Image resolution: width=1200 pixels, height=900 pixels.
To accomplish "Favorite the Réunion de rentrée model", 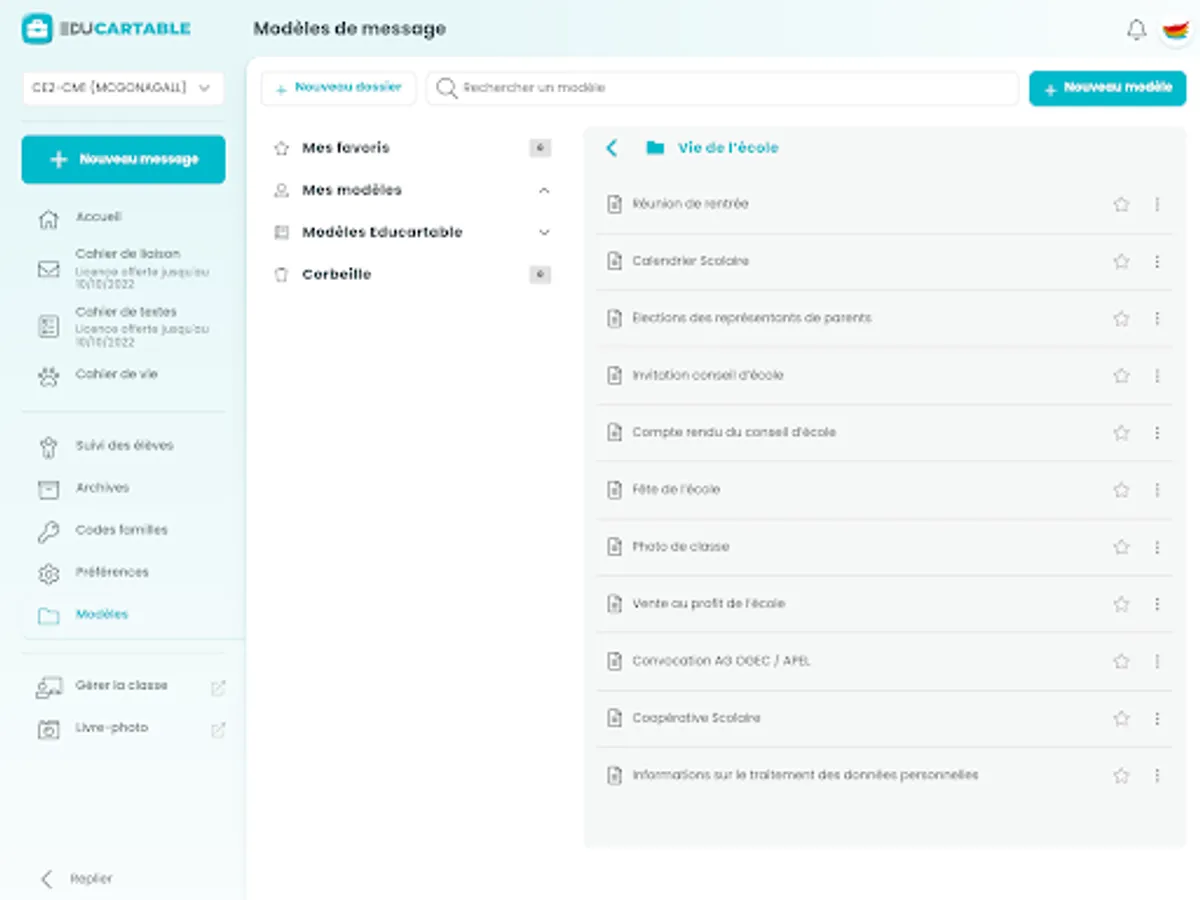I will tap(1121, 204).
